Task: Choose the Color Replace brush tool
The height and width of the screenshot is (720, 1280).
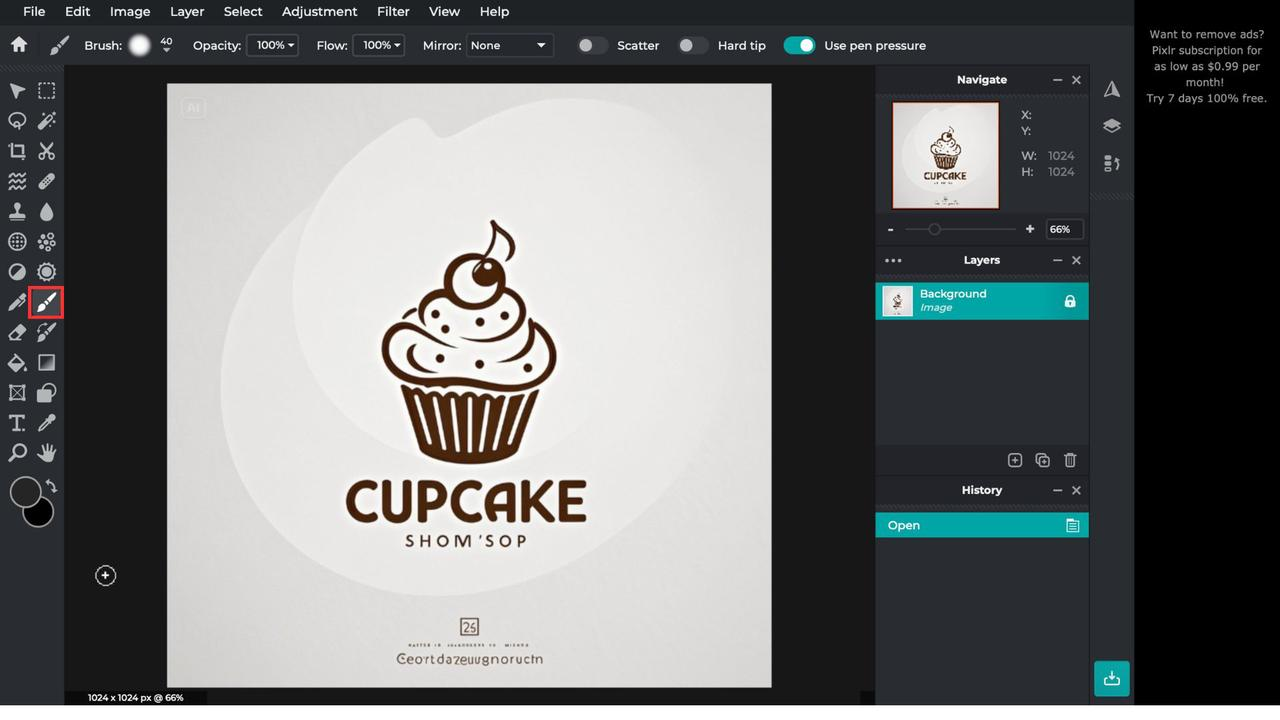Action: click(x=47, y=332)
